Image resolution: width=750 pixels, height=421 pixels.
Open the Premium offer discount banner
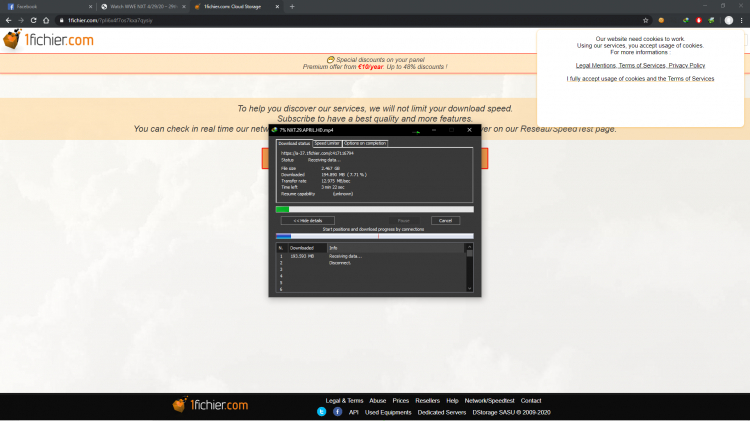[375, 63]
